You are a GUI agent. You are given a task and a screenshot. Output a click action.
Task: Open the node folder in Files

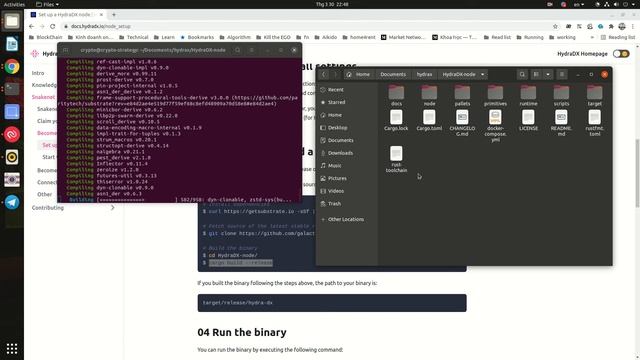click(429, 96)
